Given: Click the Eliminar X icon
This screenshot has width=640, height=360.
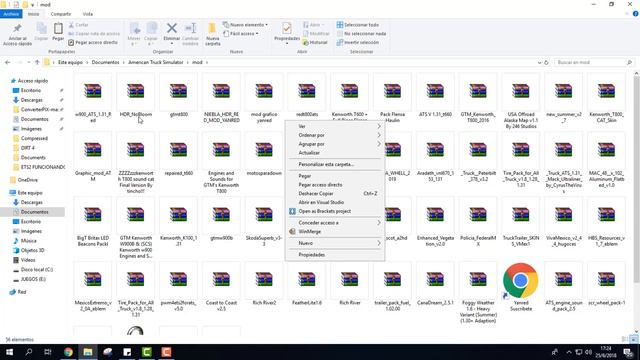Looking at the screenshot, I should (x=171, y=28).
